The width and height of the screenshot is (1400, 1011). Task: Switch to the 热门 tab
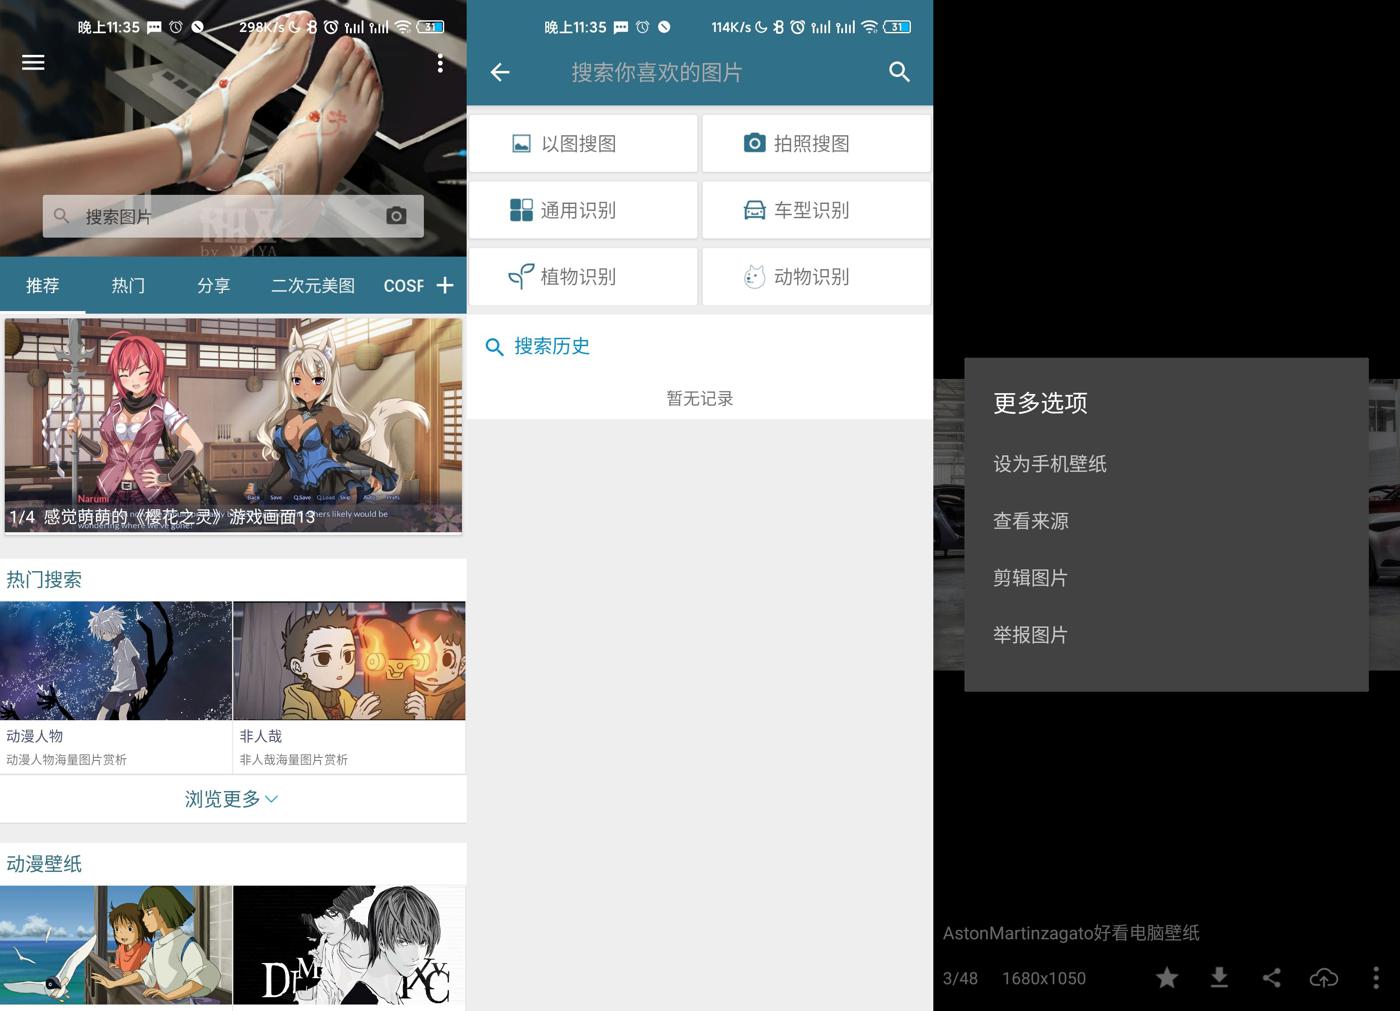coord(127,285)
